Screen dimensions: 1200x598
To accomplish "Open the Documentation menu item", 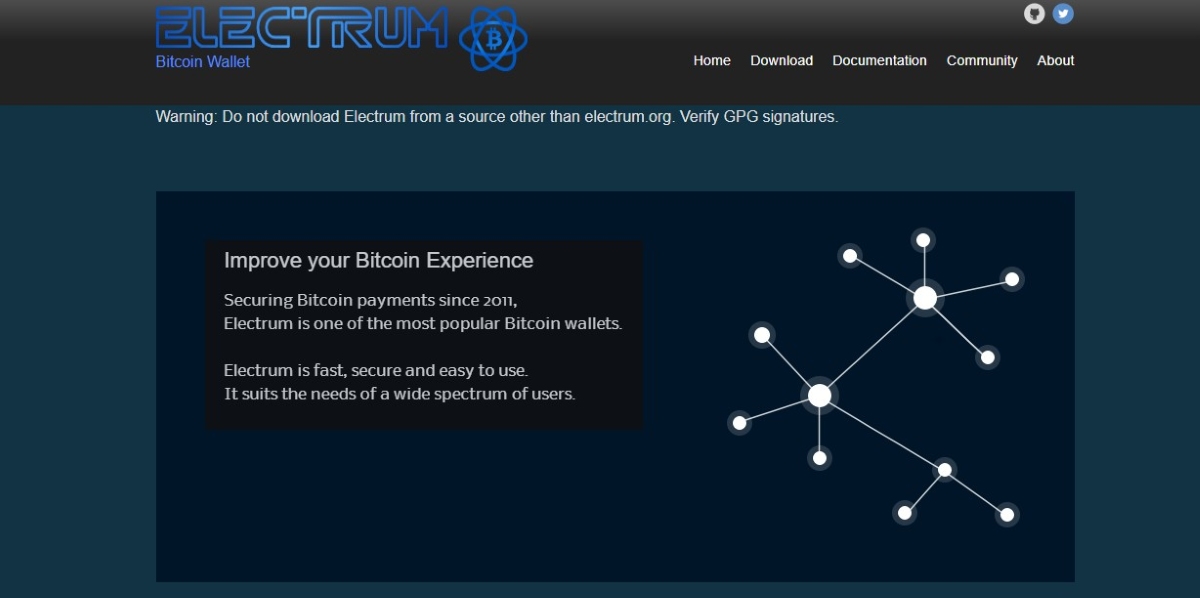I will (880, 60).
